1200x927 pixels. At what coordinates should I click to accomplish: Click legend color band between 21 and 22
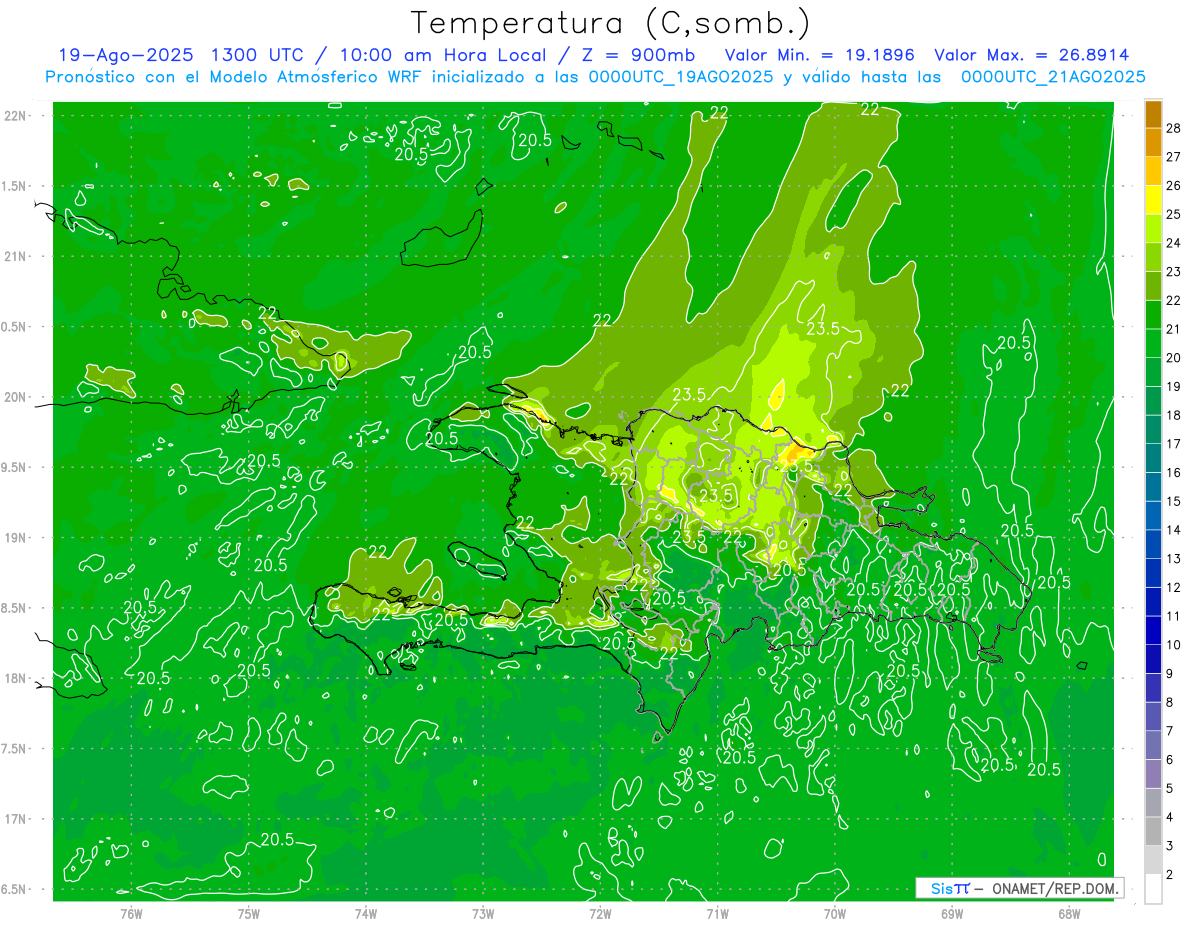coord(1153,315)
